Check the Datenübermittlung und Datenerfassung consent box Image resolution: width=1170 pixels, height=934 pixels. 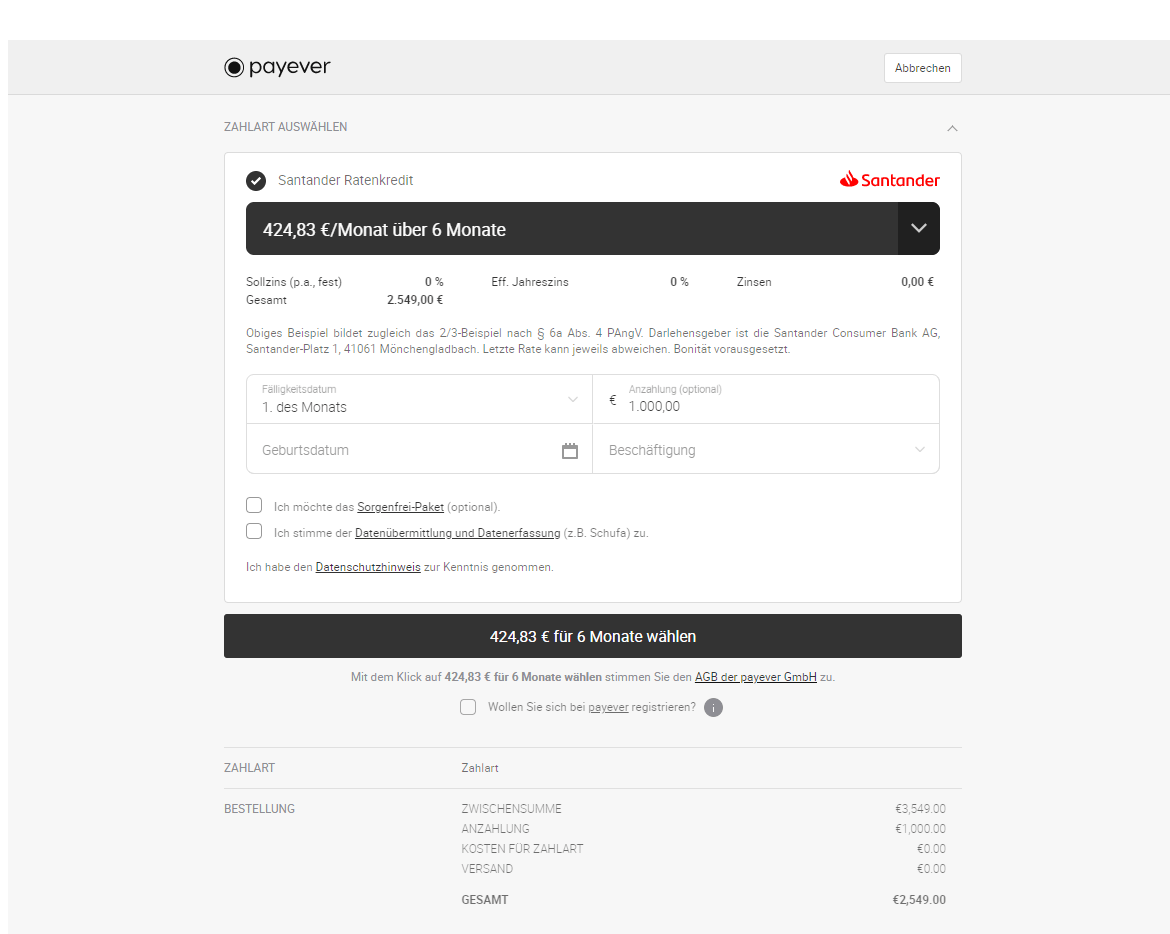[x=254, y=531]
